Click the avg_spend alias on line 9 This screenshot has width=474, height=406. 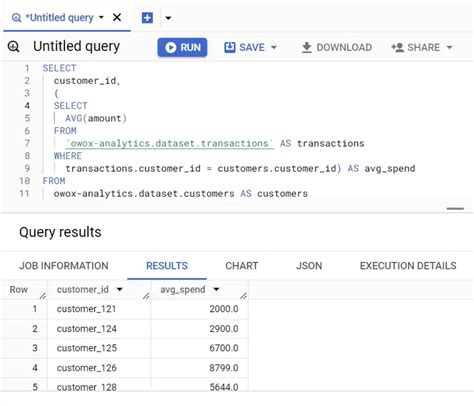point(390,168)
